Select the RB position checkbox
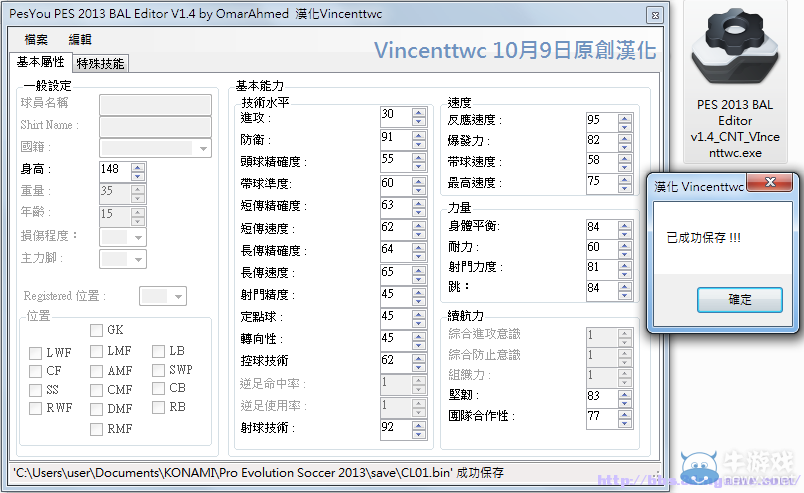The height and width of the screenshot is (493, 804). tap(158, 407)
